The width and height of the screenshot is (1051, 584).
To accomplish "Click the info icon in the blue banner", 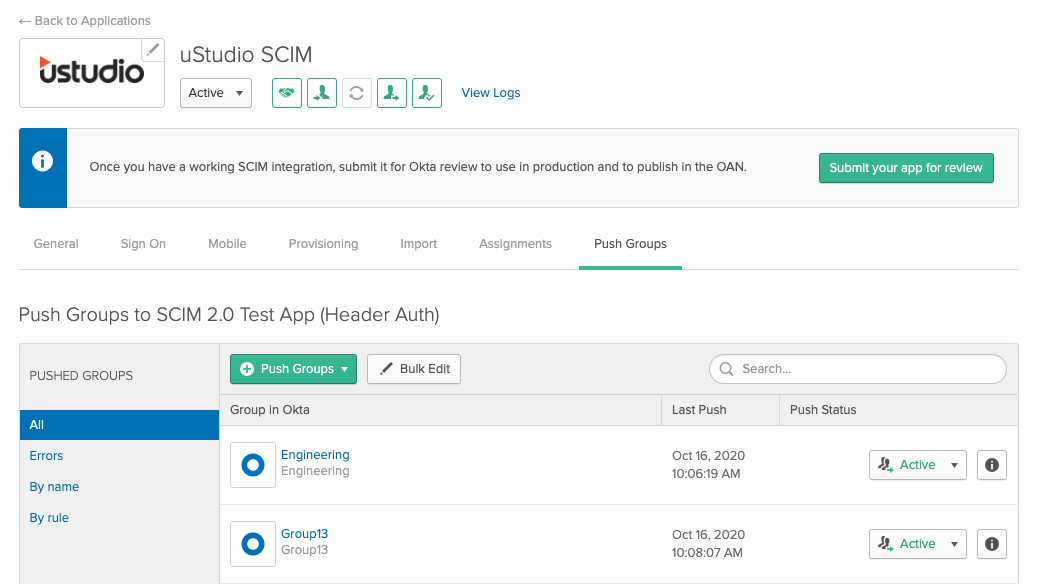I will pyautogui.click(x=42, y=162).
